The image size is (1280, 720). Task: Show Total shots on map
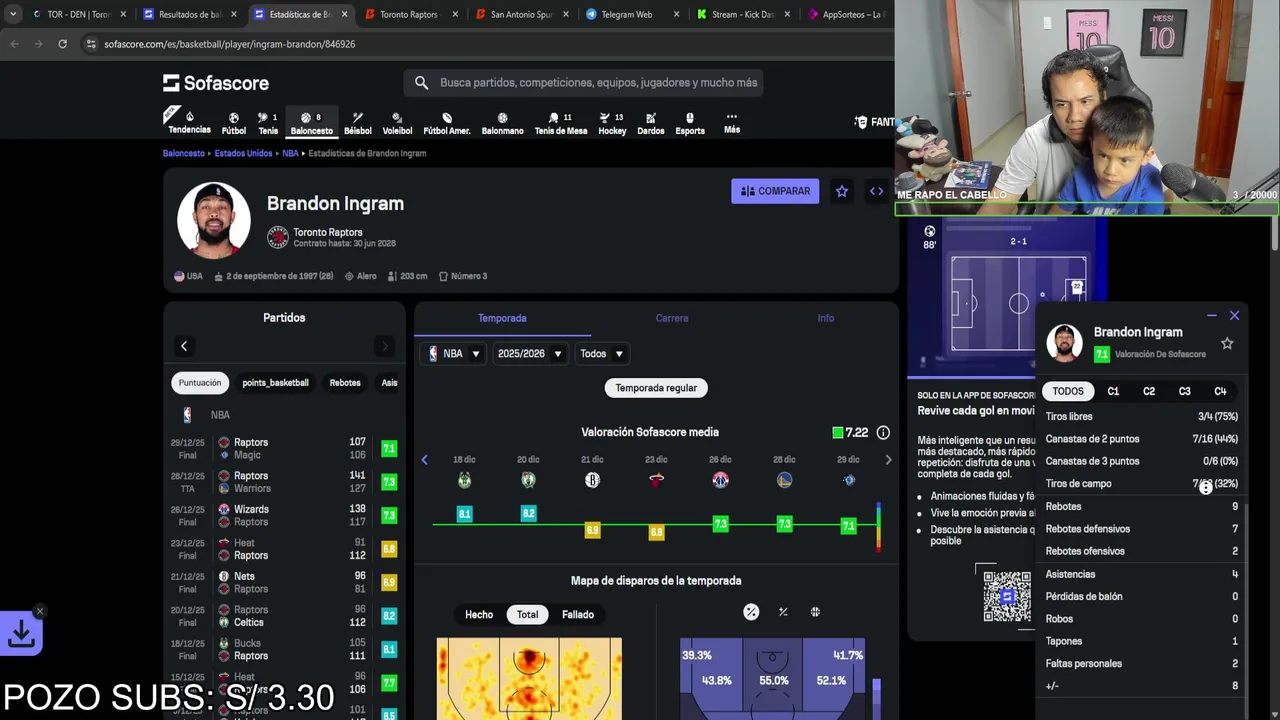tap(527, 615)
